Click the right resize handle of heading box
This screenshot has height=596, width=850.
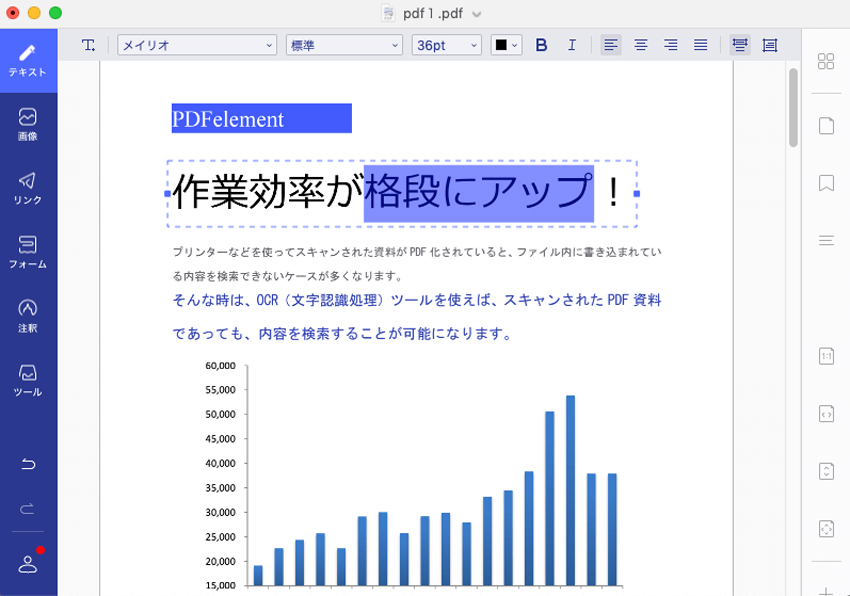coord(637,194)
